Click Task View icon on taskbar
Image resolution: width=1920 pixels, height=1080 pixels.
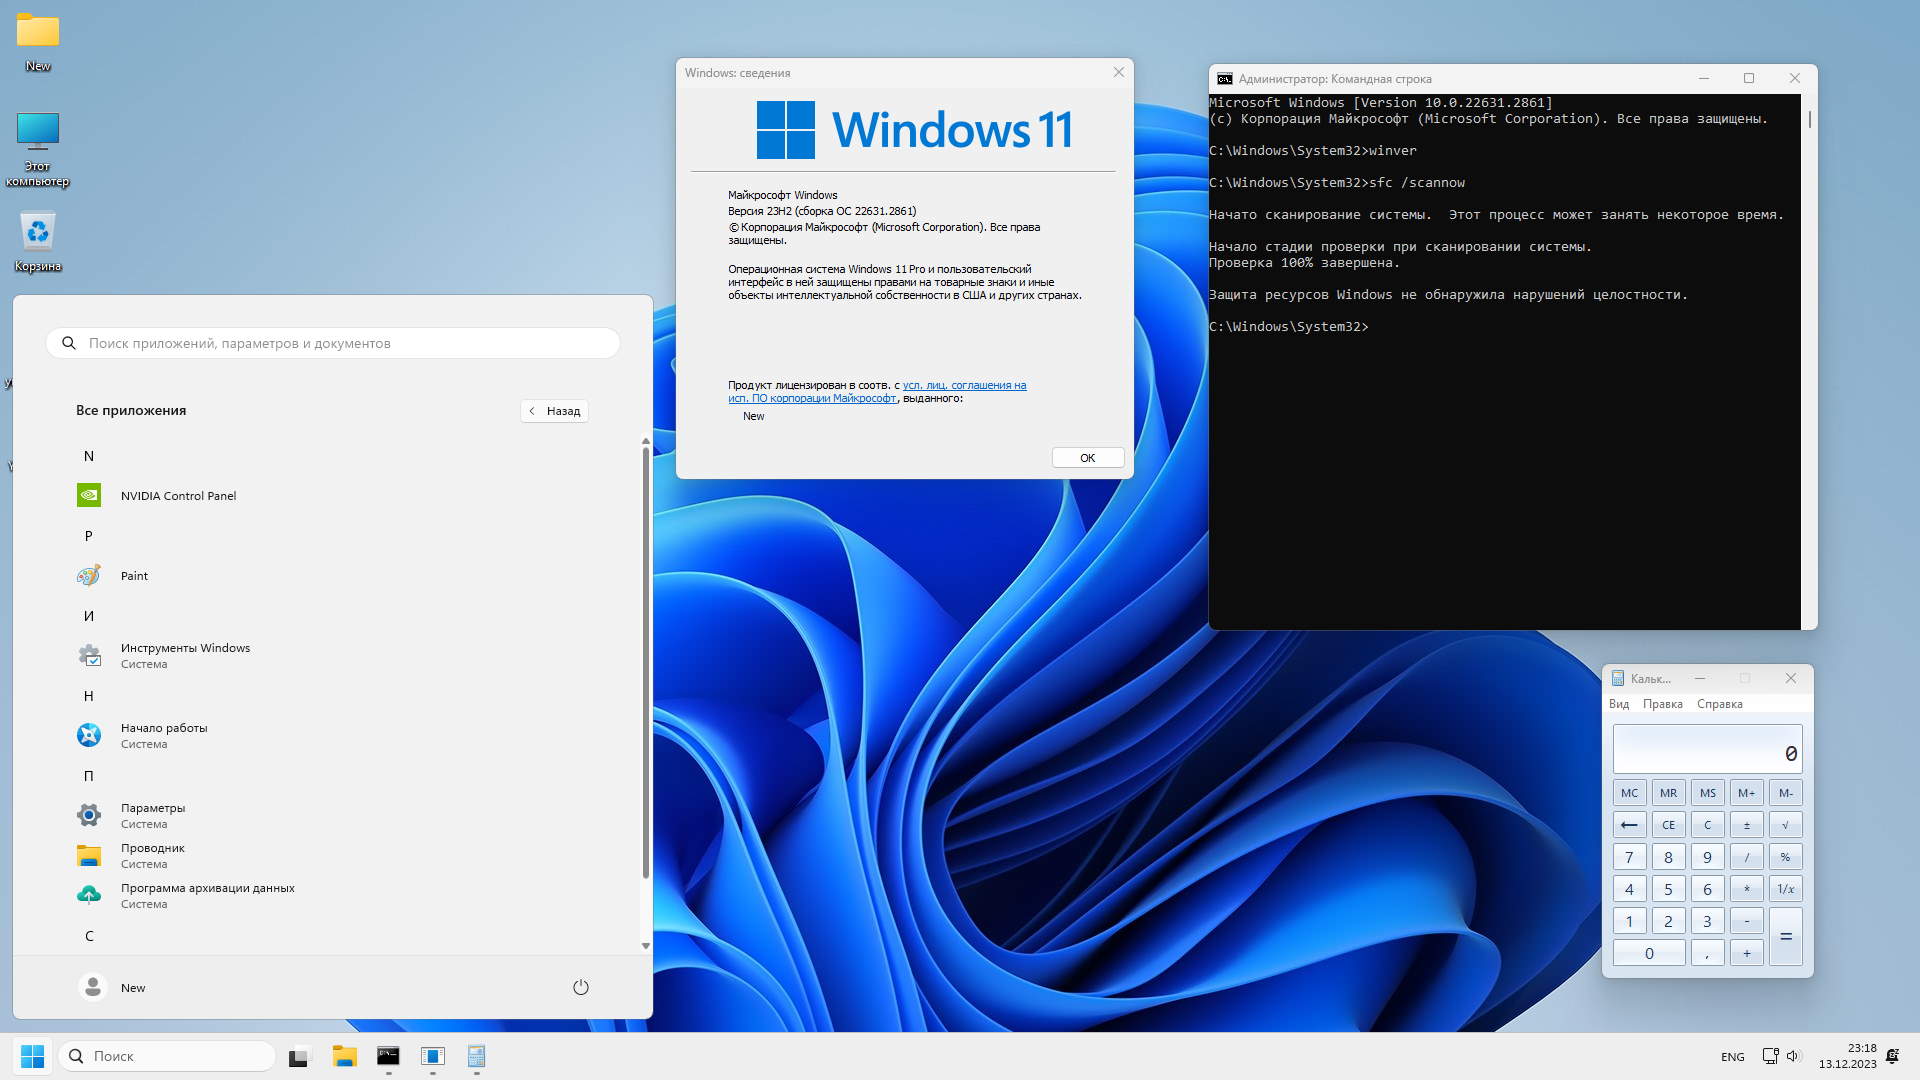pos(300,1056)
